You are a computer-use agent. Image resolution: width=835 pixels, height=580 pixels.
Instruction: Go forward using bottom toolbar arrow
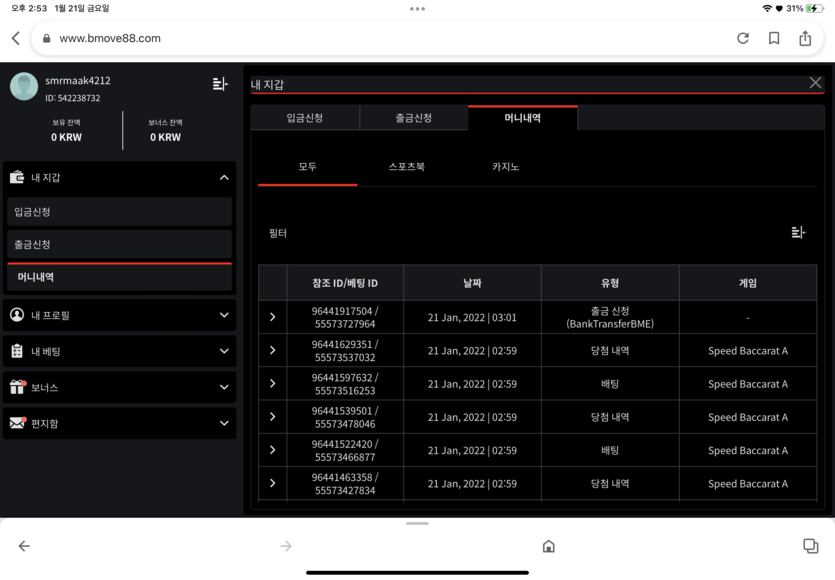pyautogui.click(x=286, y=546)
